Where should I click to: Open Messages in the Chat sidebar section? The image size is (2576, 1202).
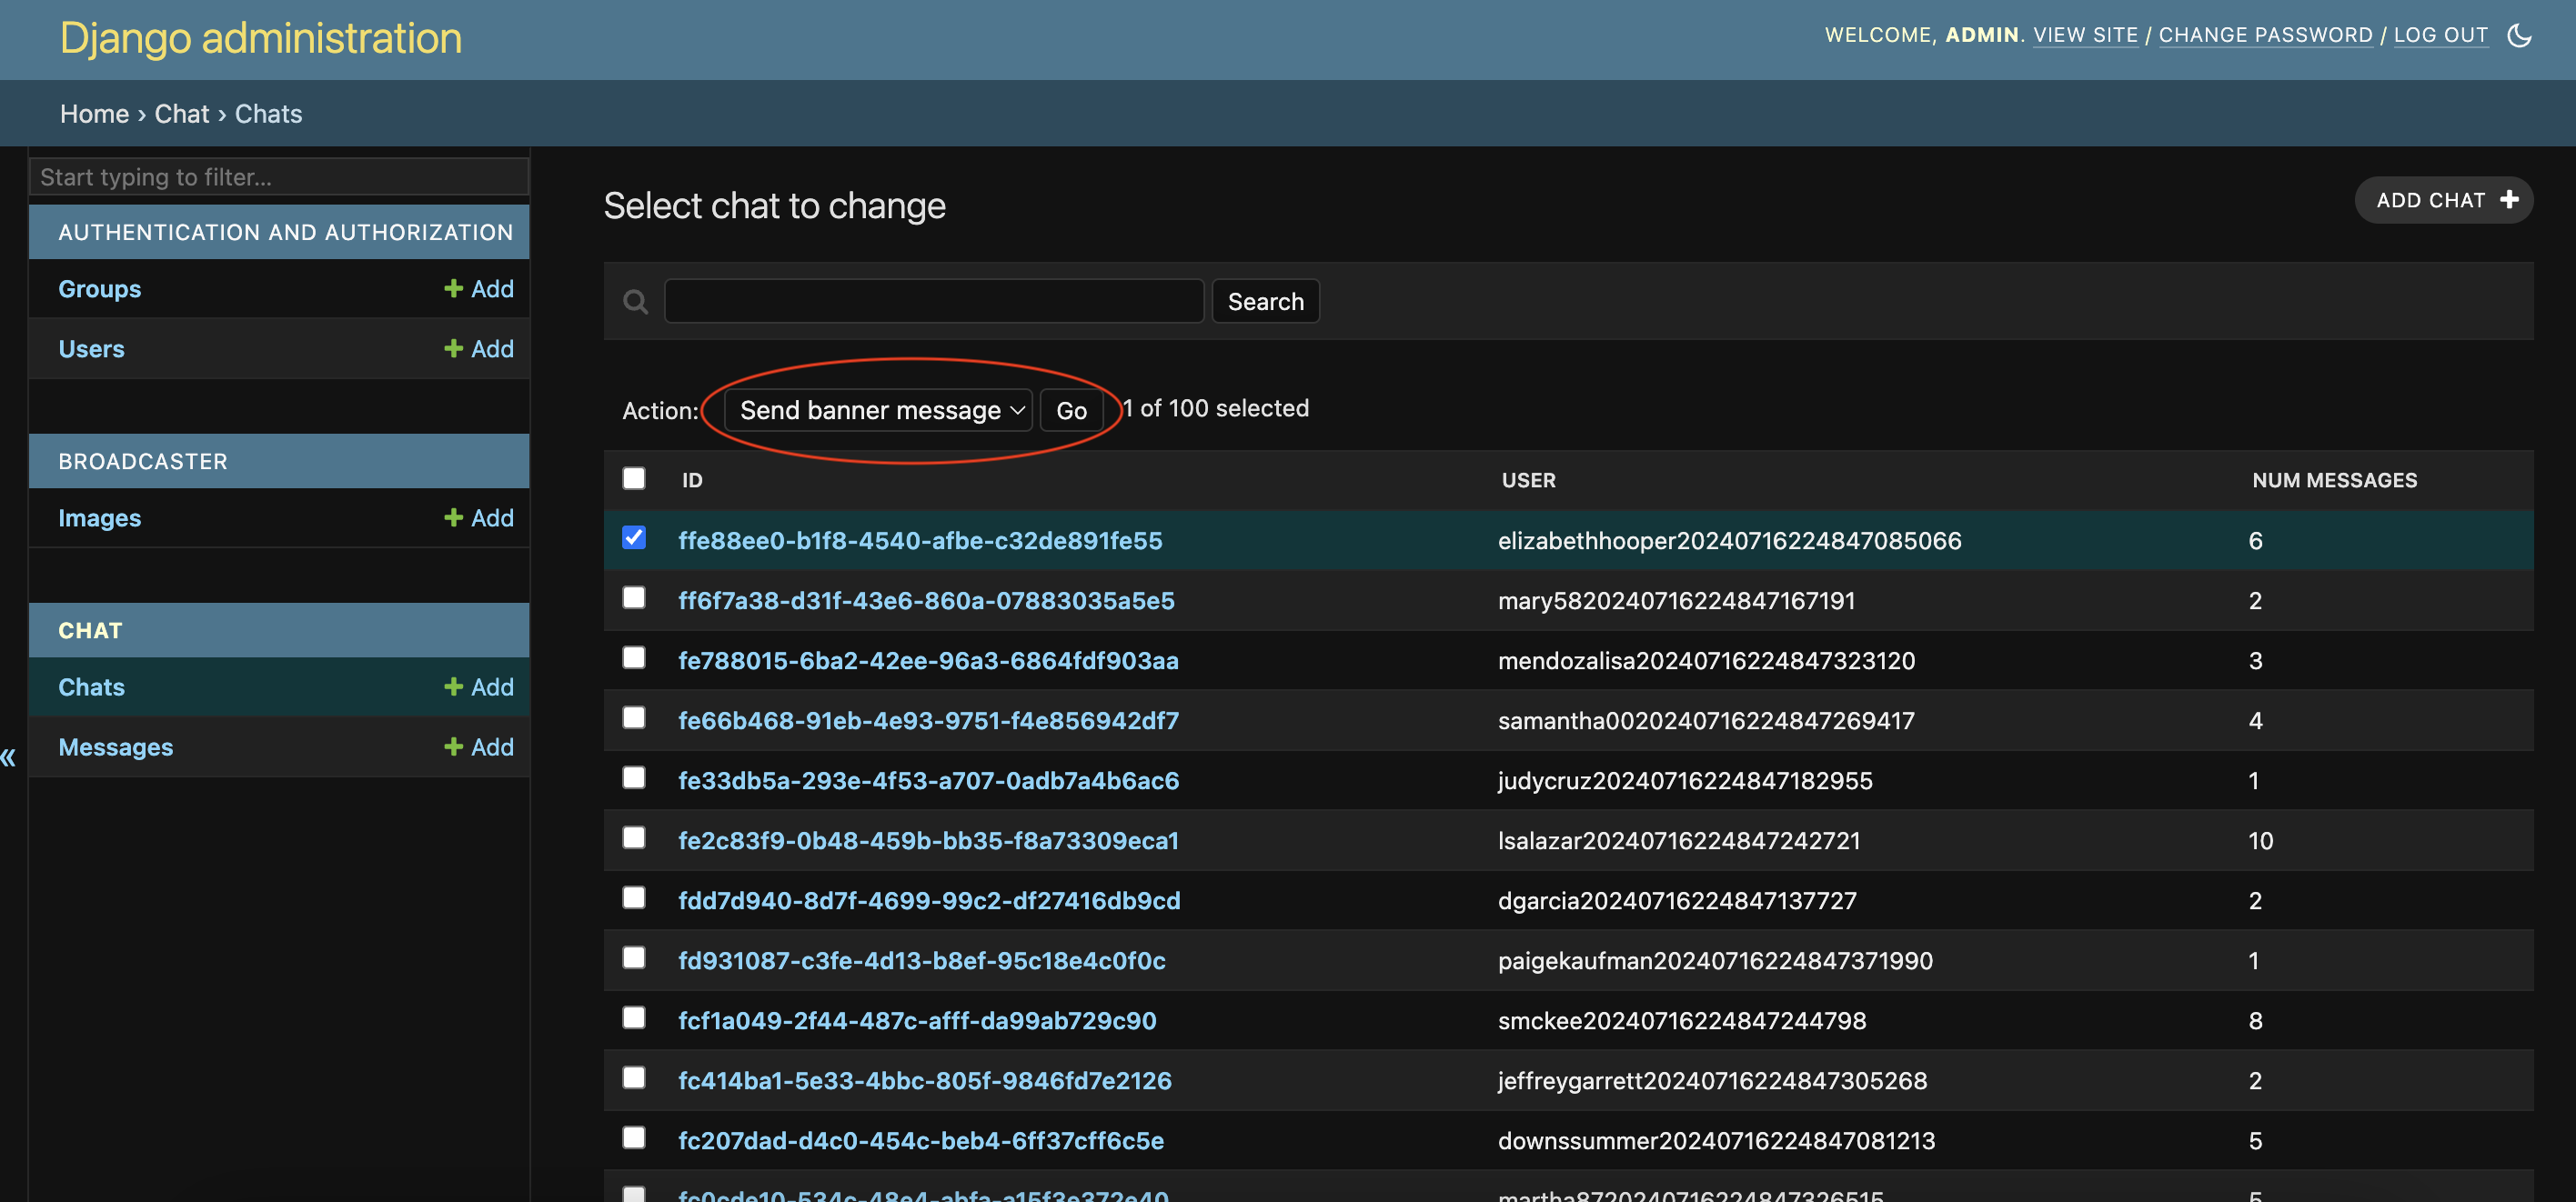pyautogui.click(x=115, y=747)
